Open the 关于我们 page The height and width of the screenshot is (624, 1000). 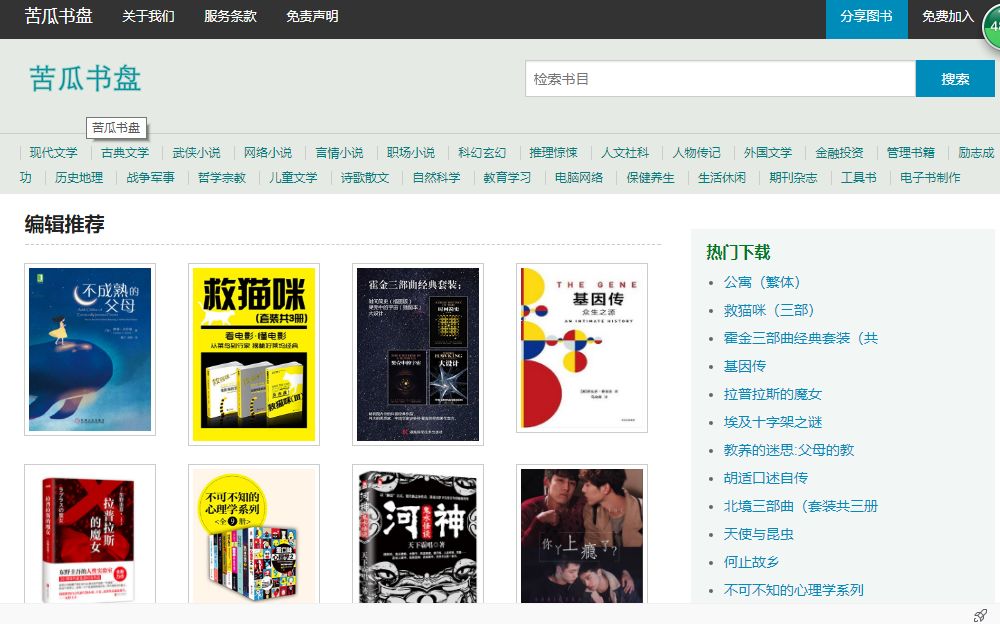point(148,17)
